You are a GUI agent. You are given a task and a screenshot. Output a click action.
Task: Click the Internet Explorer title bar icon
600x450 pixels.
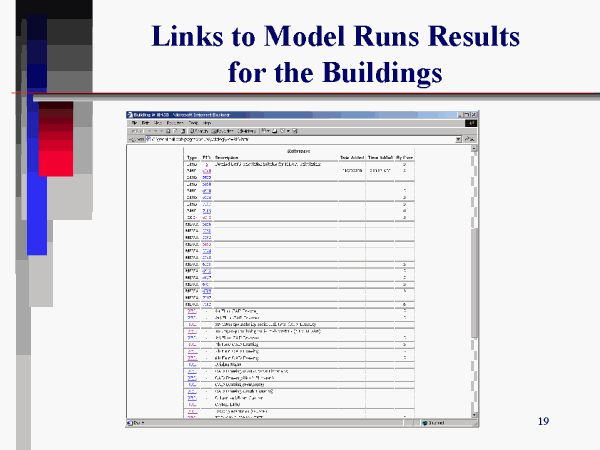pyautogui.click(x=131, y=115)
